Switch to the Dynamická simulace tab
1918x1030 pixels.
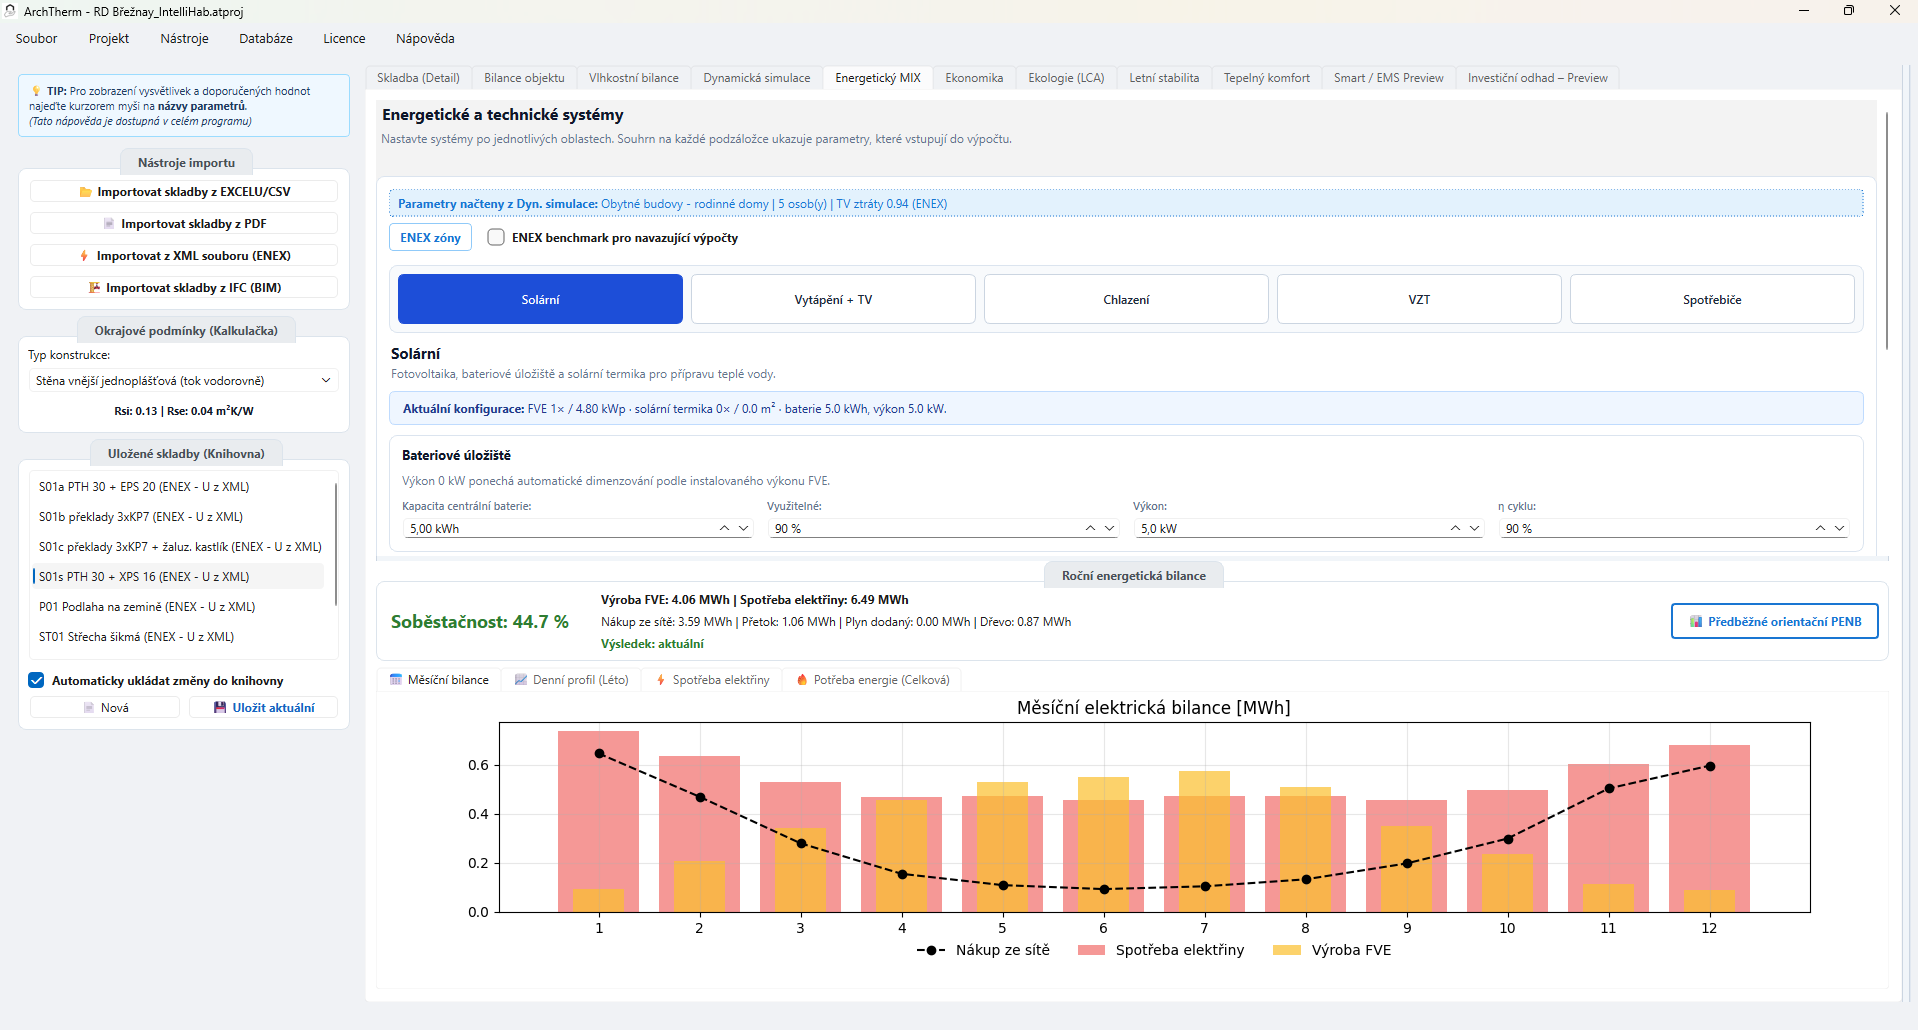tap(757, 78)
